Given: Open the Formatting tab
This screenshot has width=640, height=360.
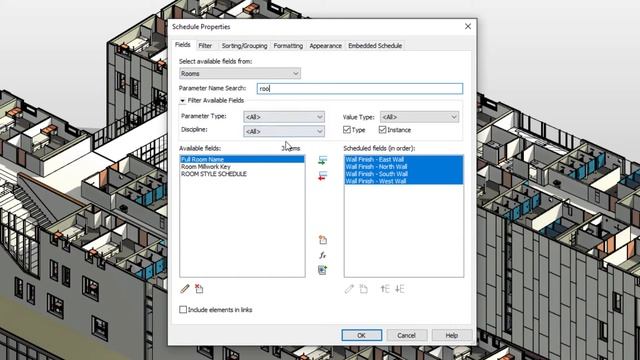Looking at the screenshot, I should (288, 46).
